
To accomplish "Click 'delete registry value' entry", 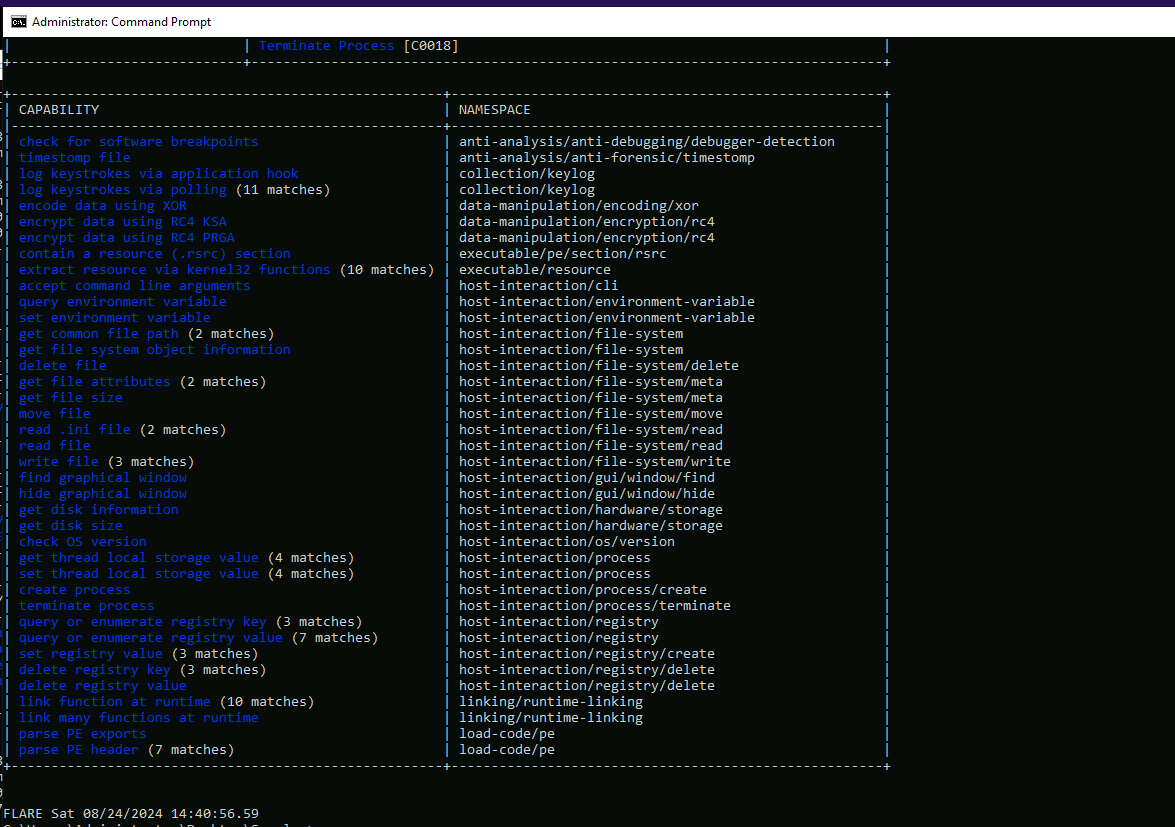I will (103, 685).
